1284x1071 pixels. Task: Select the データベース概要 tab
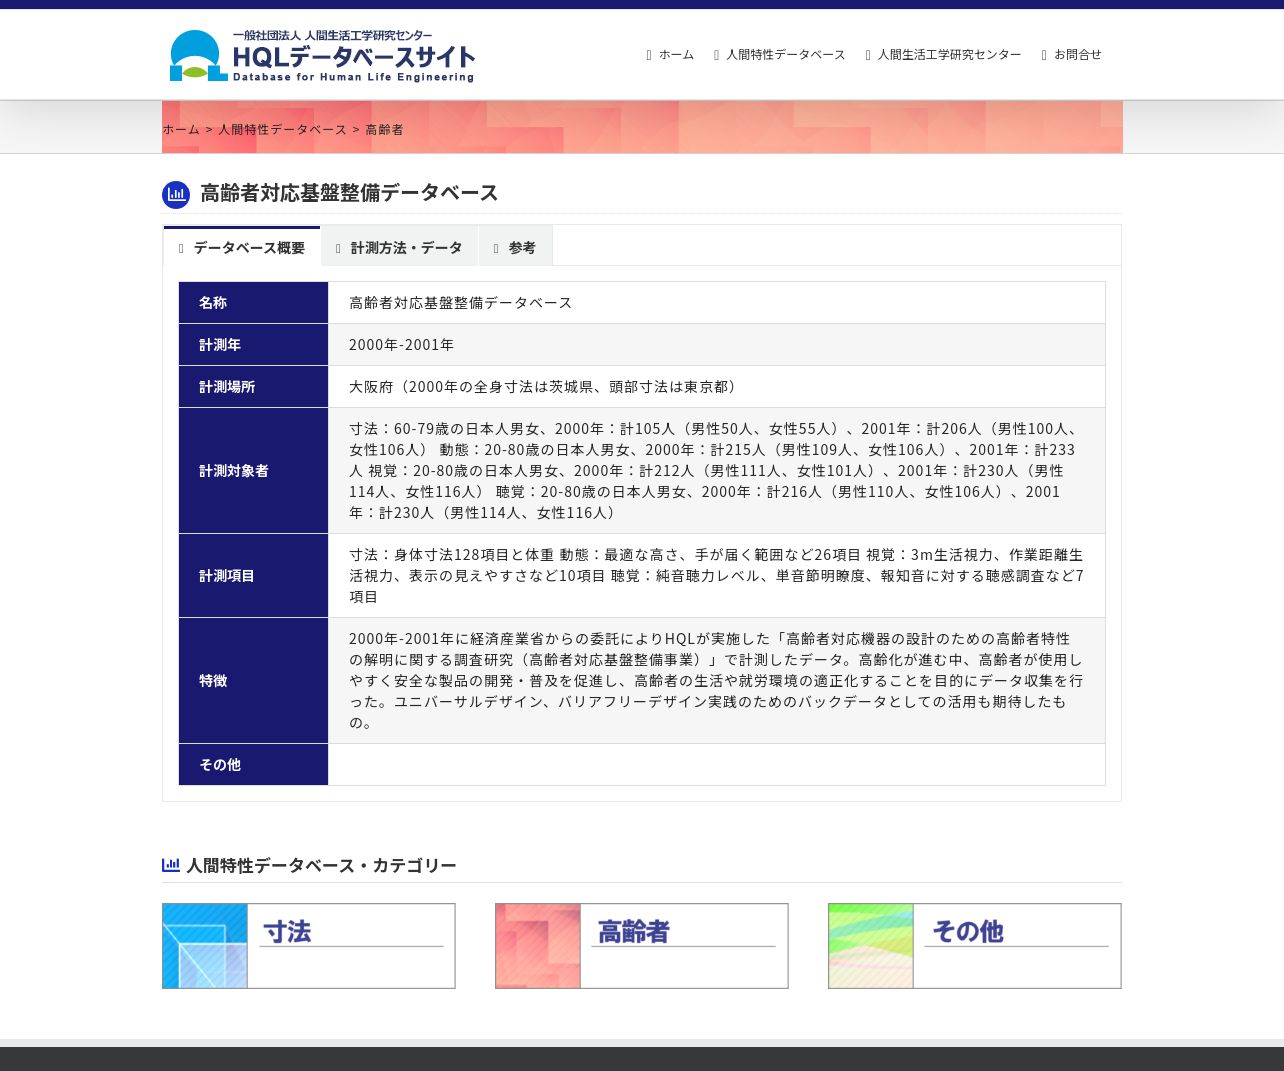[x=242, y=247]
